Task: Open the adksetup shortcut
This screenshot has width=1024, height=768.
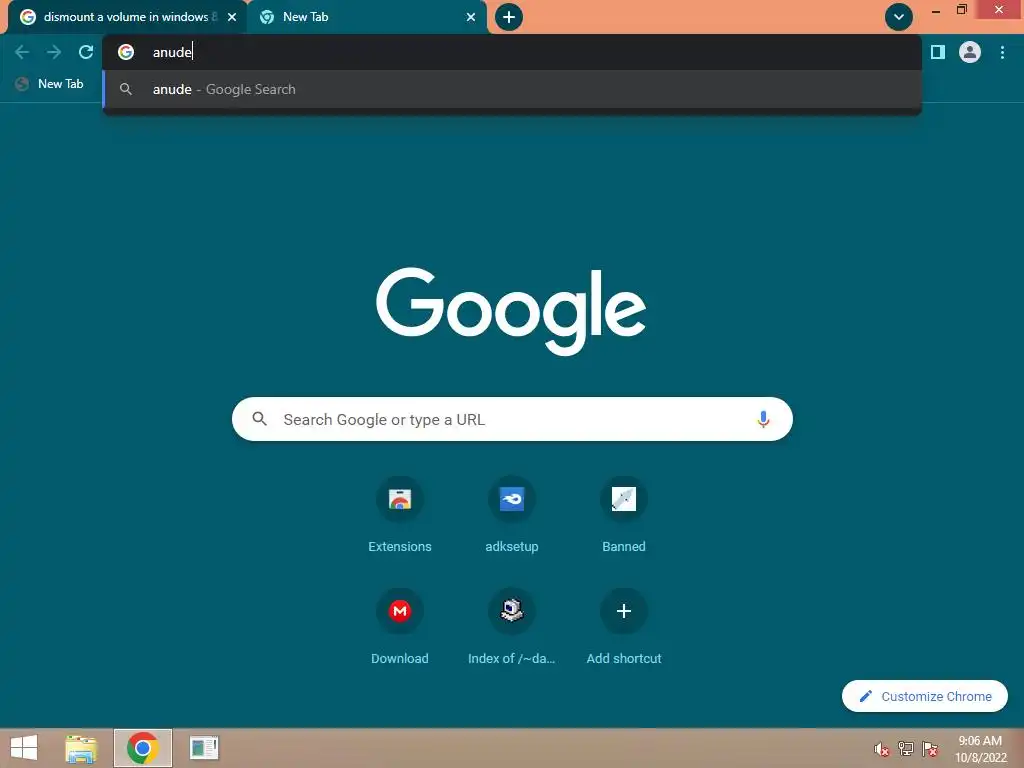Action: tap(512, 516)
